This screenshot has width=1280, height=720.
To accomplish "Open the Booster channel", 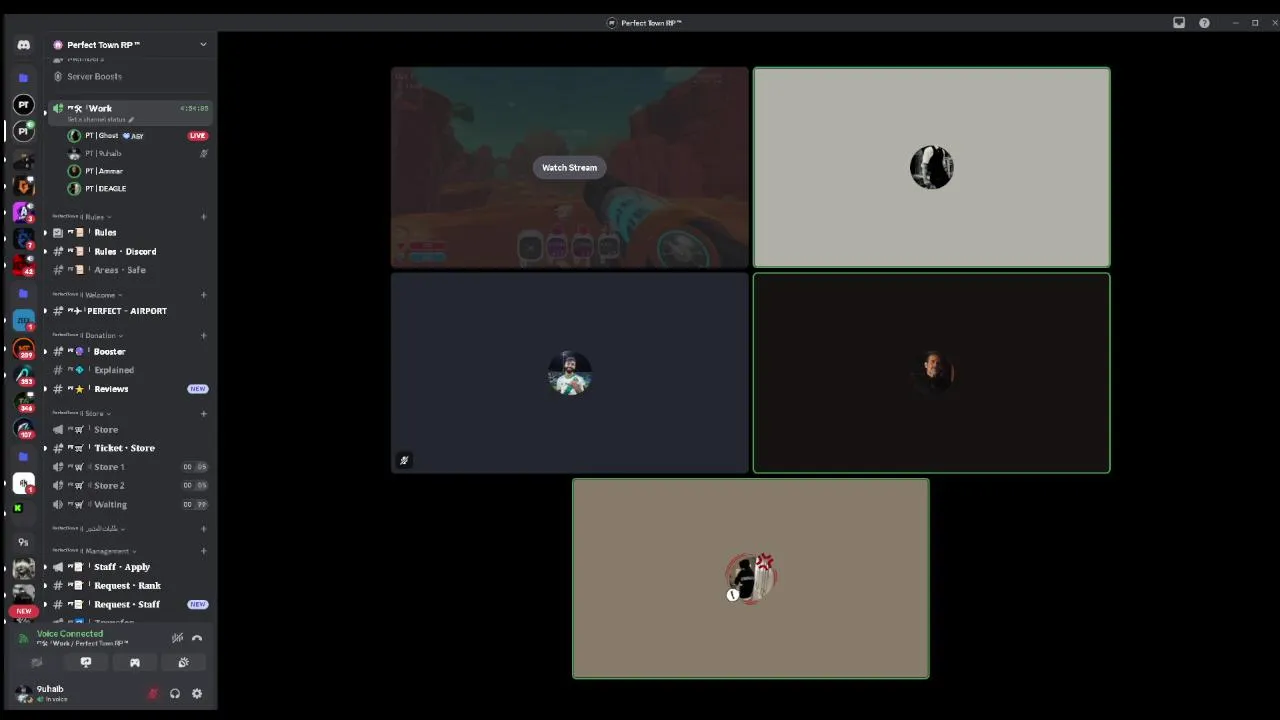I will [x=130, y=352].
